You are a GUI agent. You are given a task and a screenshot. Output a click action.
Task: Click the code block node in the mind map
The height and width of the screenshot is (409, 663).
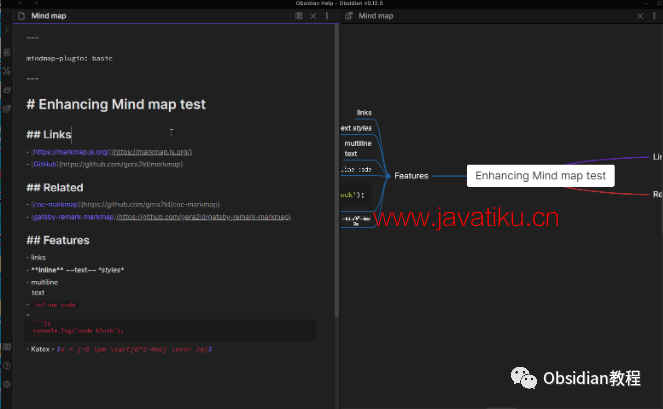click(x=356, y=195)
